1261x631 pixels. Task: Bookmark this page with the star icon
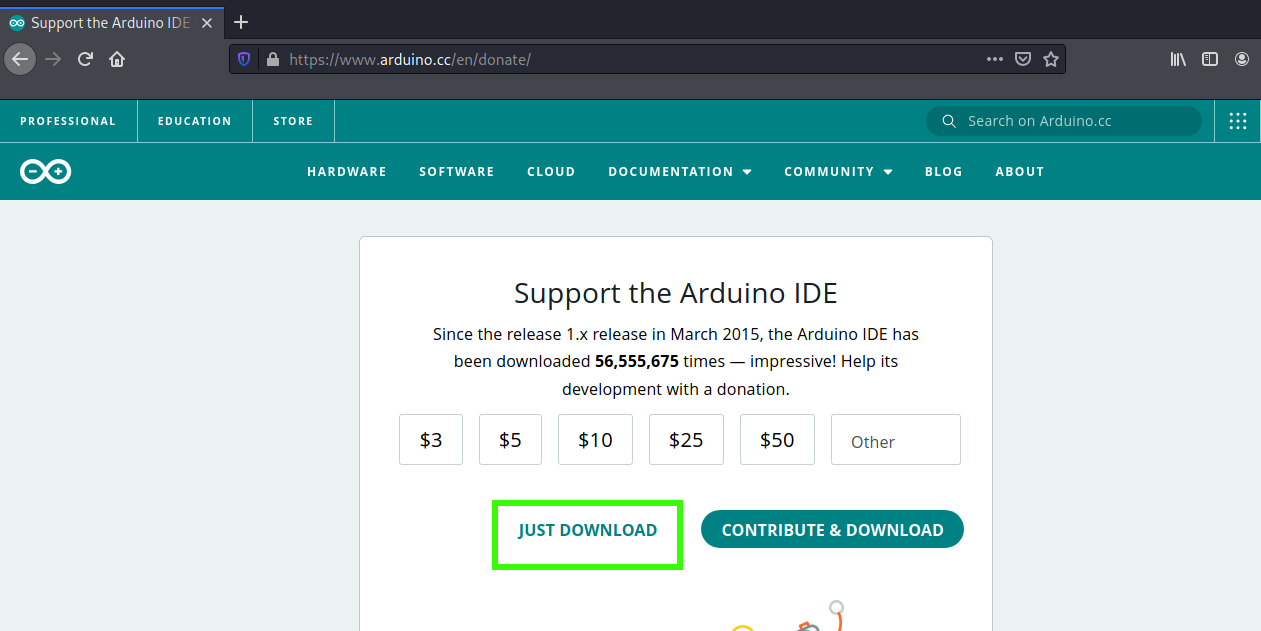click(1051, 59)
